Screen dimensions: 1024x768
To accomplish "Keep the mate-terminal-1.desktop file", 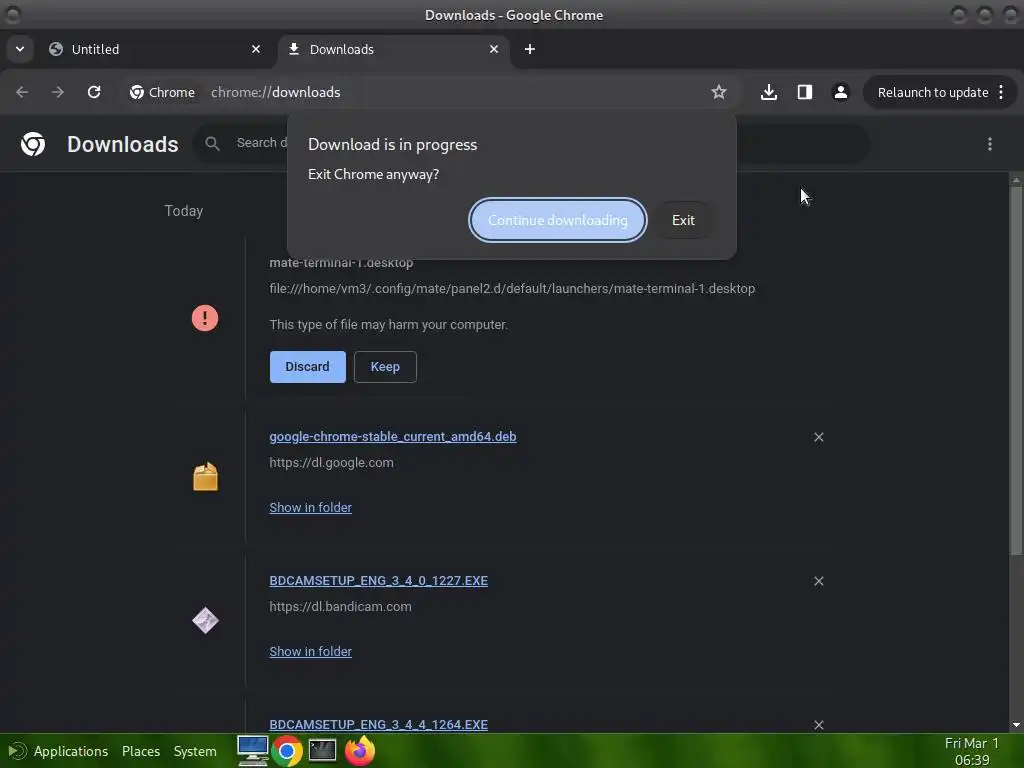I will pyautogui.click(x=385, y=366).
